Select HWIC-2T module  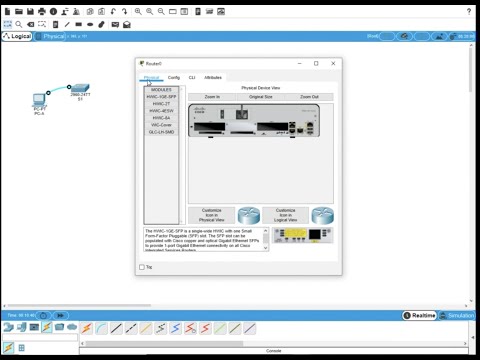click(x=161, y=104)
